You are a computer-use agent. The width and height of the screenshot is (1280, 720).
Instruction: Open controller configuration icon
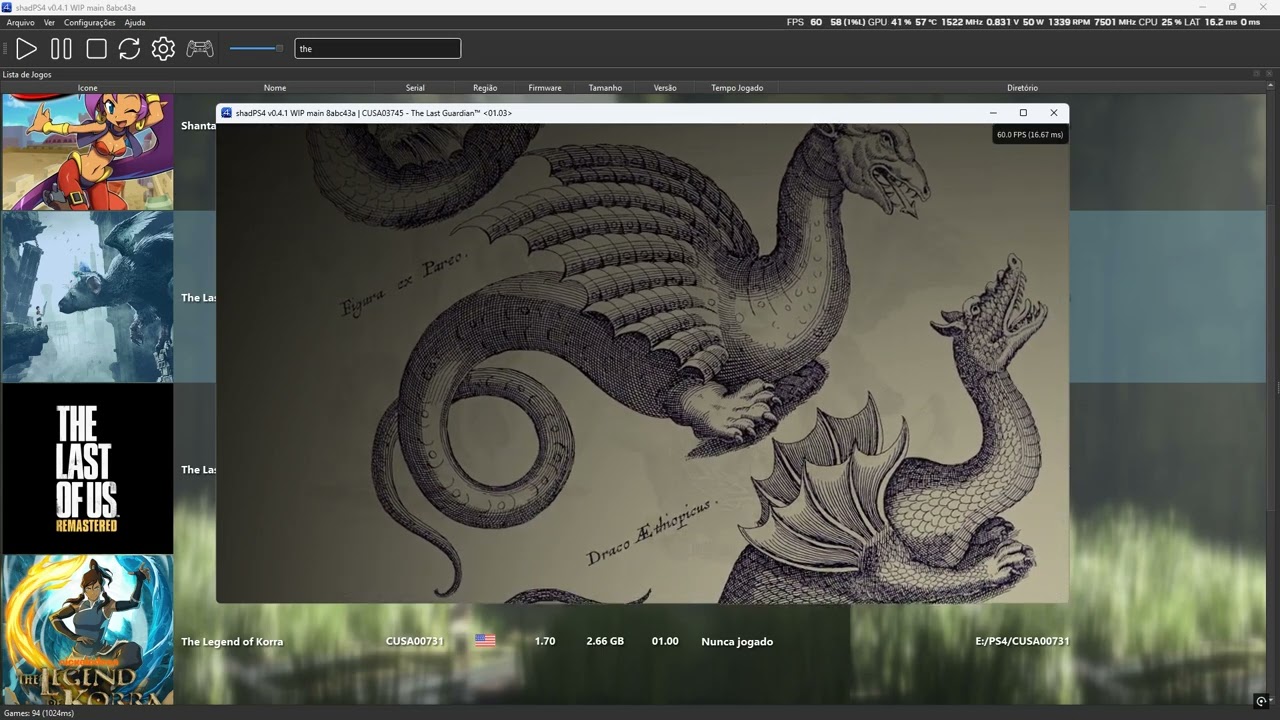point(200,48)
